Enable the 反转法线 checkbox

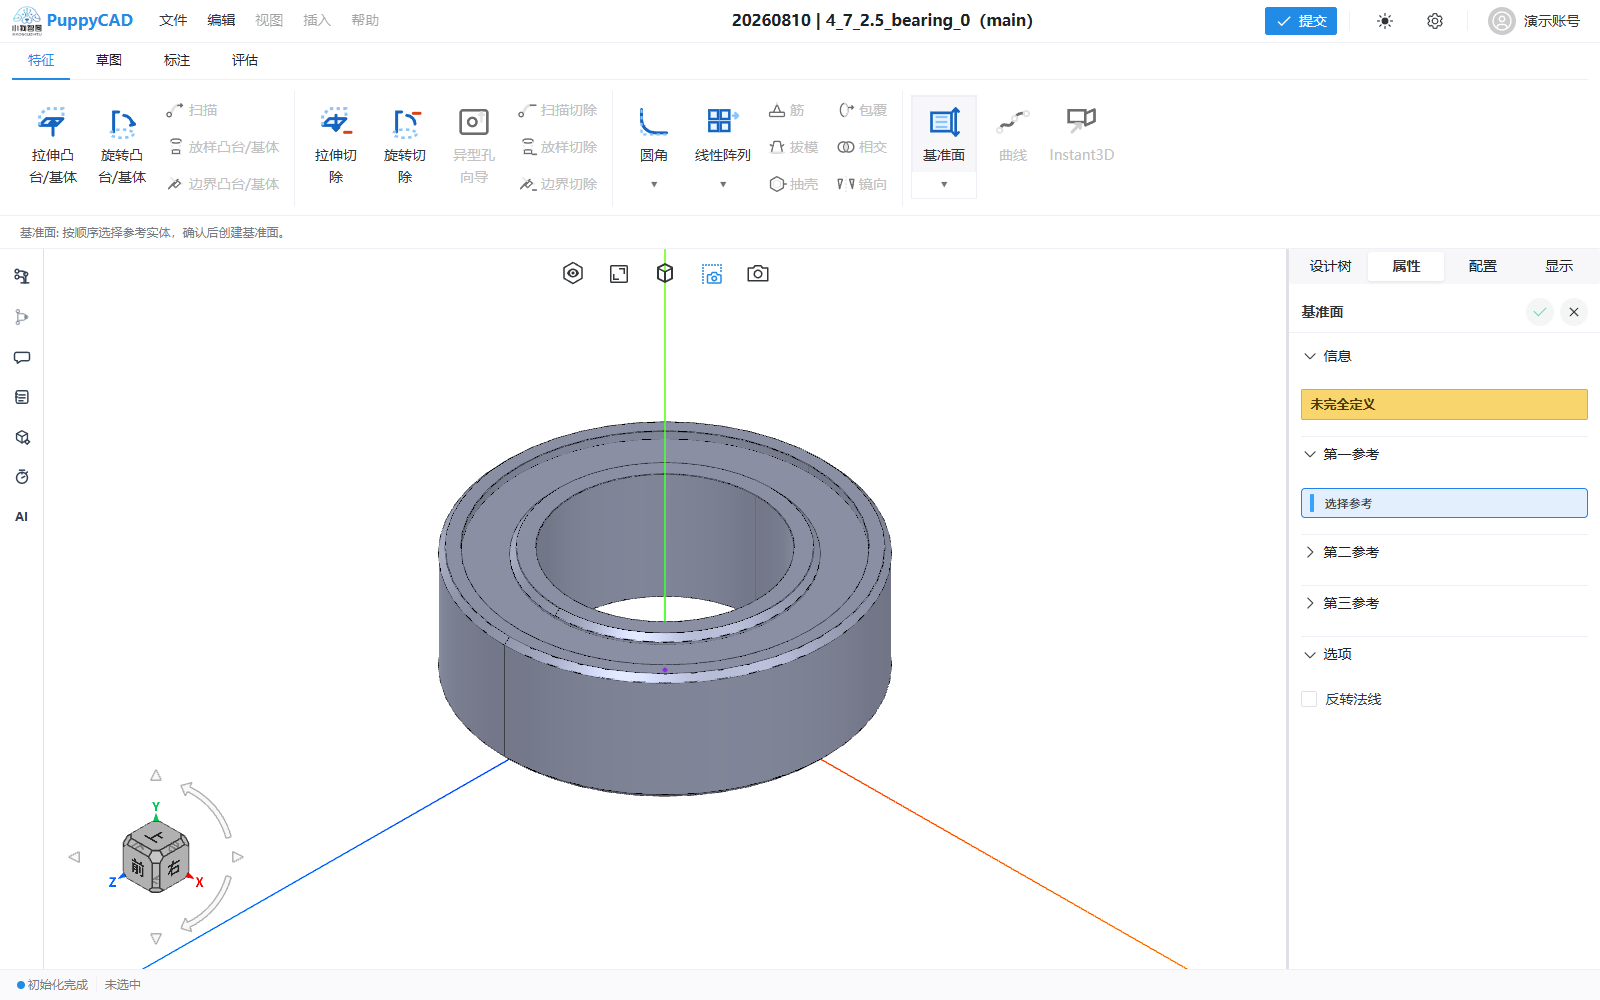(1309, 699)
